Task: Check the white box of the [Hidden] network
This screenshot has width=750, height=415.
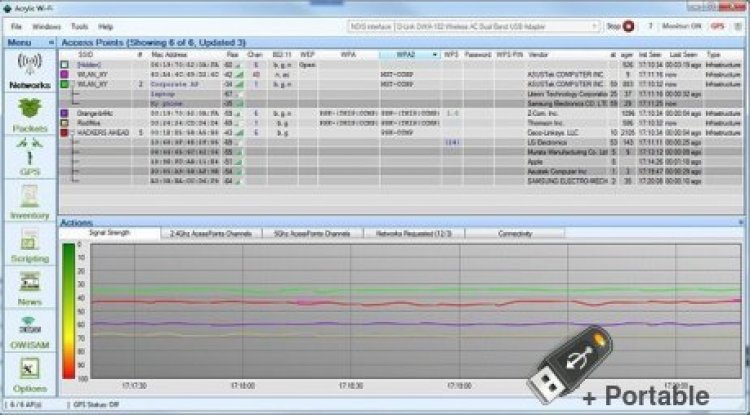Action: tap(65, 65)
